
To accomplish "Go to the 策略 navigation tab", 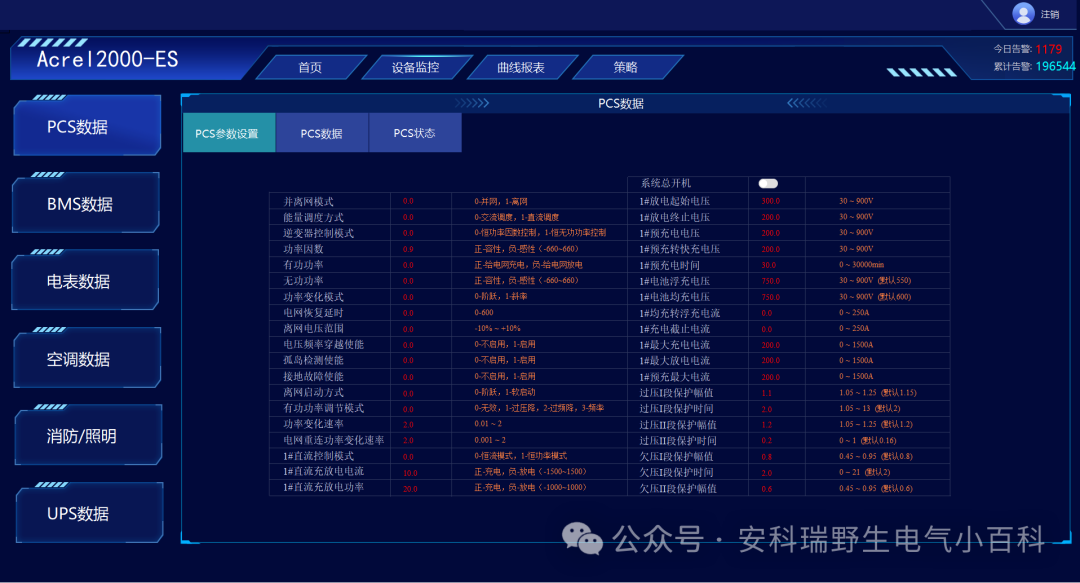I will (625, 68).
